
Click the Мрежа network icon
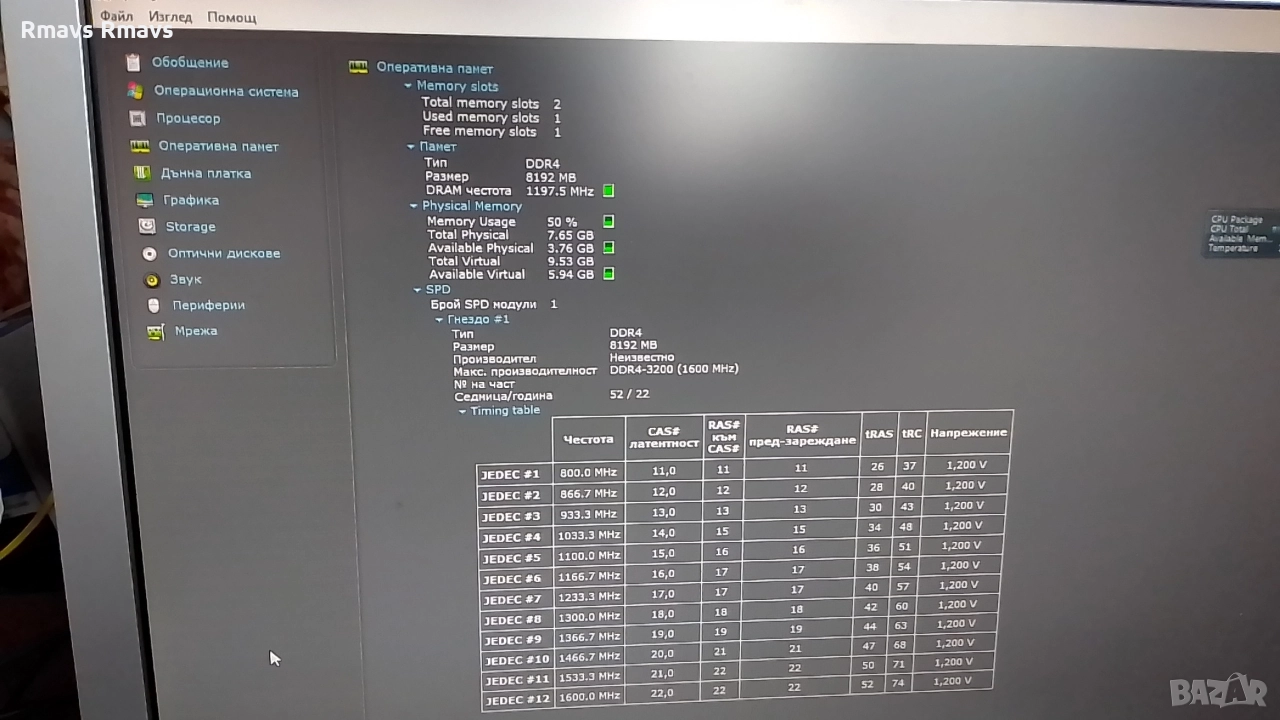154,331
